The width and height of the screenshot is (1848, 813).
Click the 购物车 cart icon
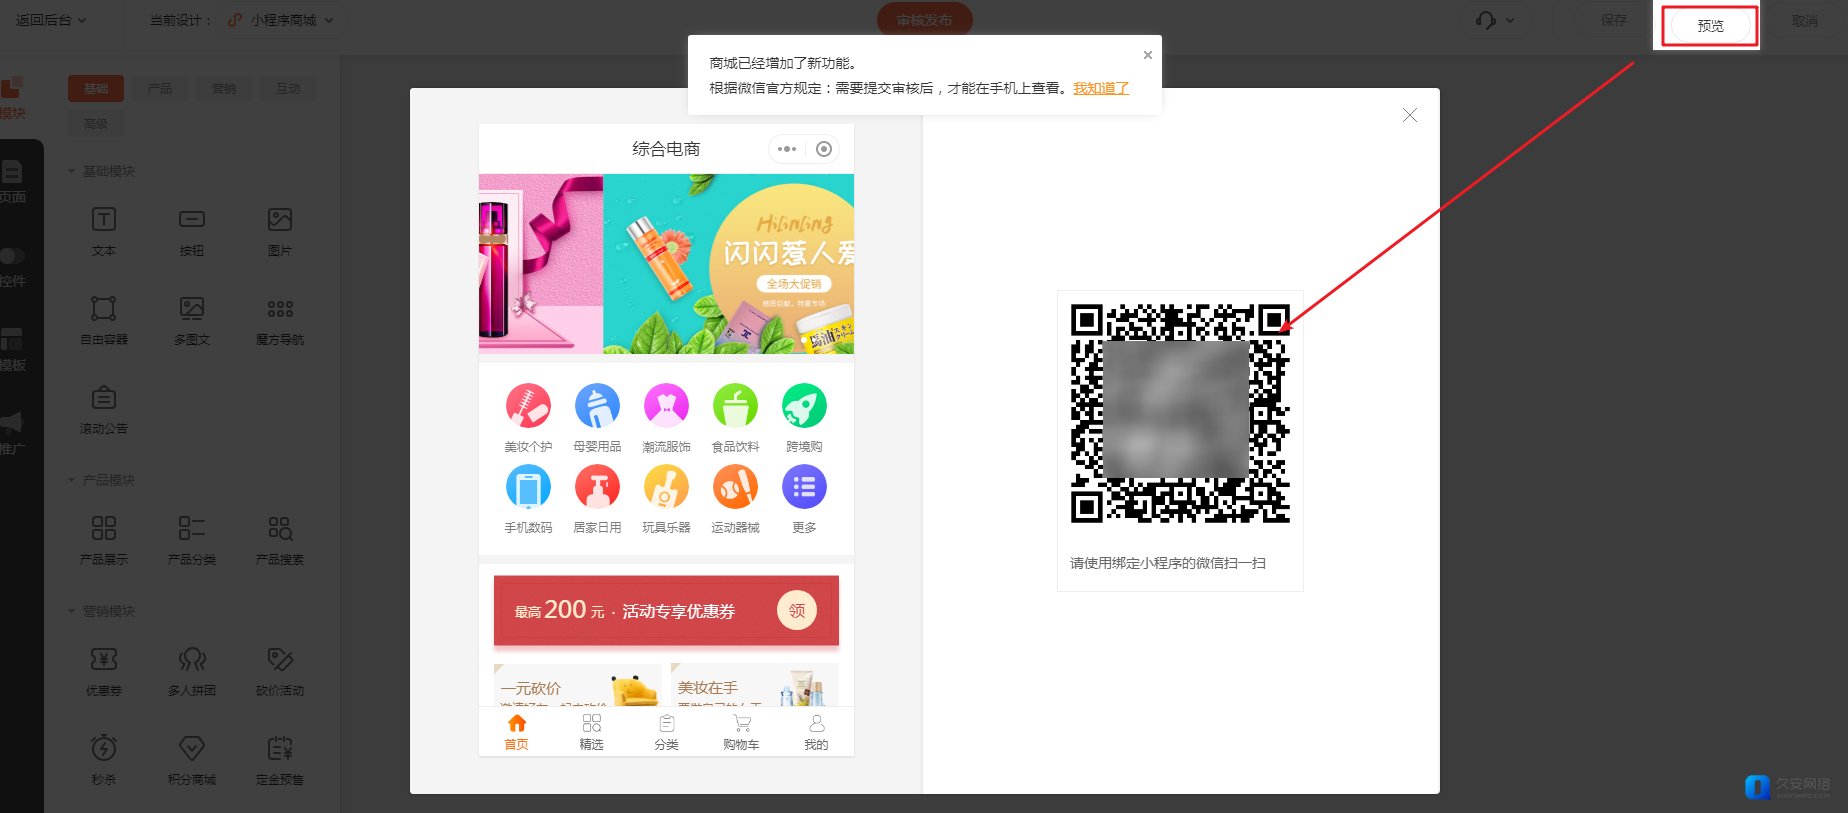coord(741,724)
